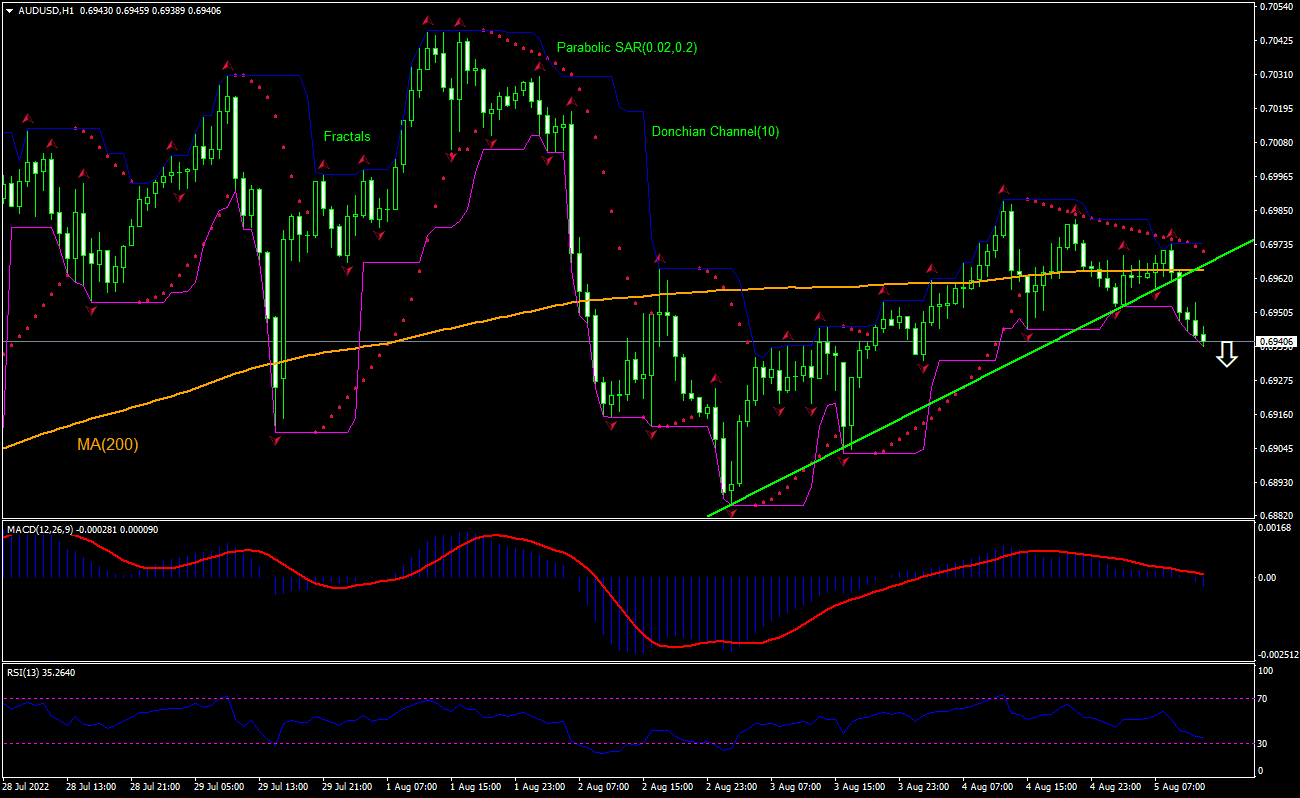
Task: Select the green Fractals label
Action: 346,137
